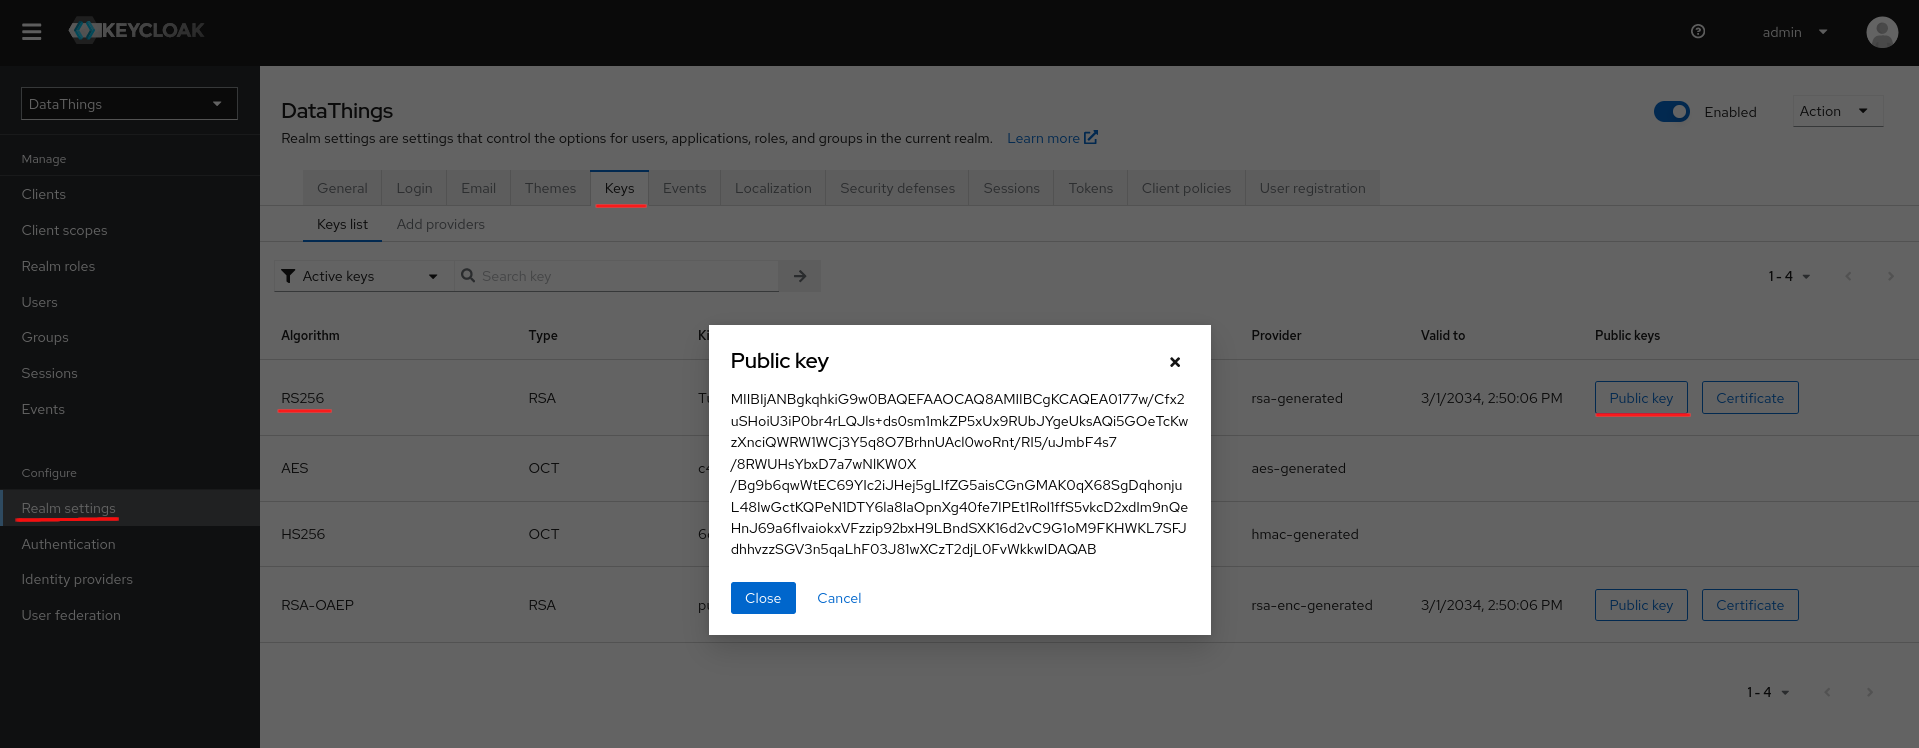1919x748 pixels.
Task: Switch to the General tab
Action: coord(342,188)
